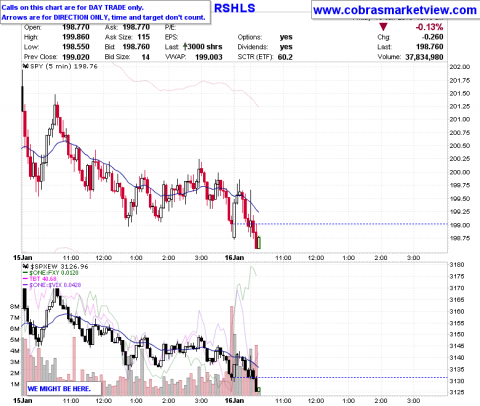Click the '$SPXEW 3126.96' chart label
This screenshot has height=406, width=480.
59,266
